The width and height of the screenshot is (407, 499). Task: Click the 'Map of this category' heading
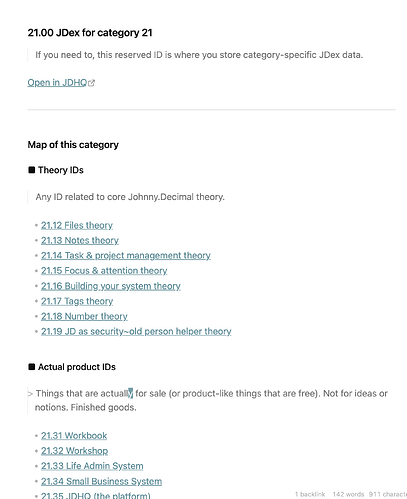coord(73,145)
